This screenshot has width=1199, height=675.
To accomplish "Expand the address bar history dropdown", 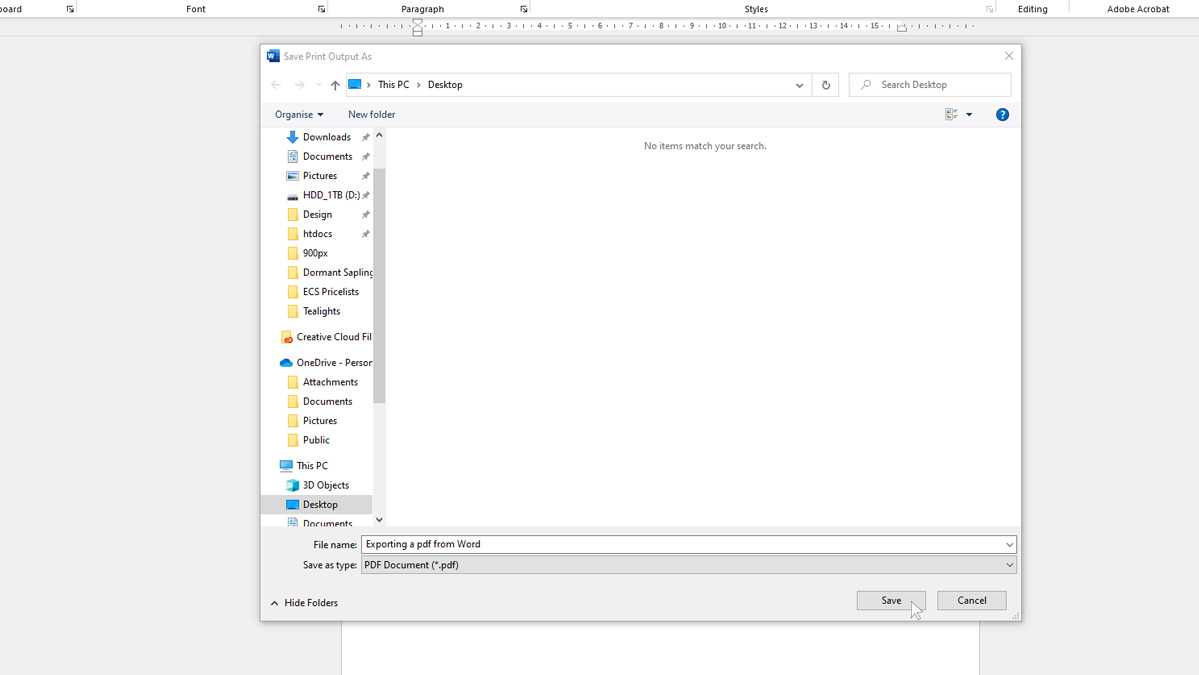I will click(x=798, y=85).
